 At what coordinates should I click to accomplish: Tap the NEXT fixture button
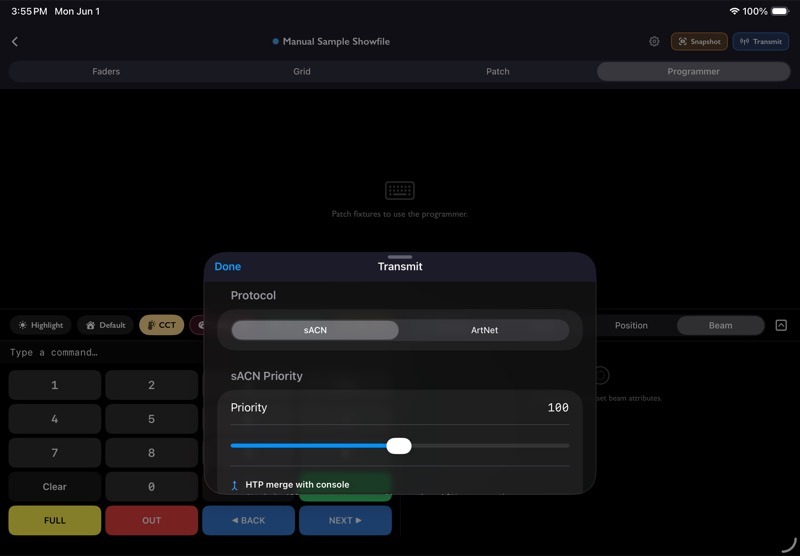coord(345,520)
